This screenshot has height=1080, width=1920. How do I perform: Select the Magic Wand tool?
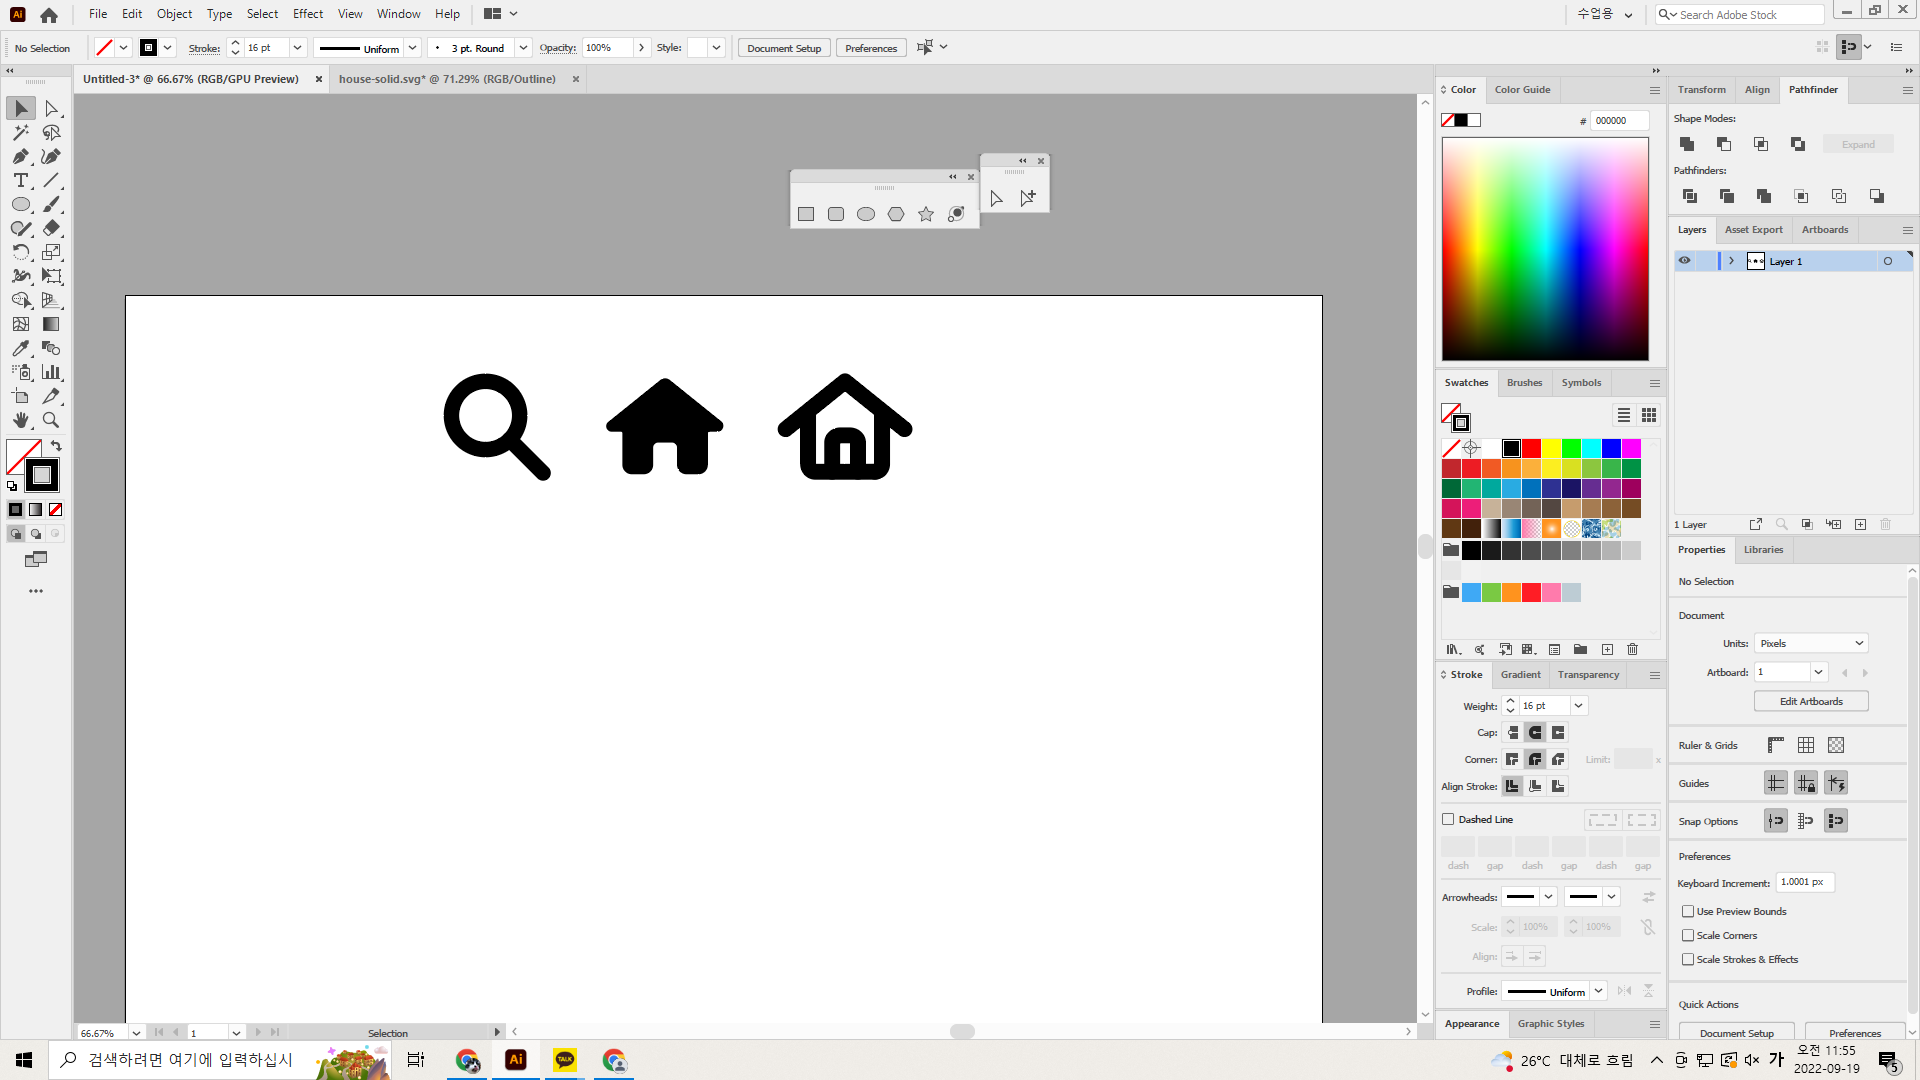pos(21,132)
